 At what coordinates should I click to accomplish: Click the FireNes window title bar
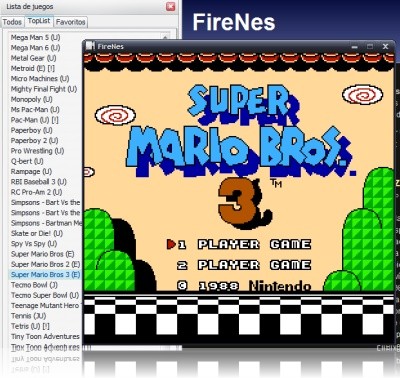(238, 46)
